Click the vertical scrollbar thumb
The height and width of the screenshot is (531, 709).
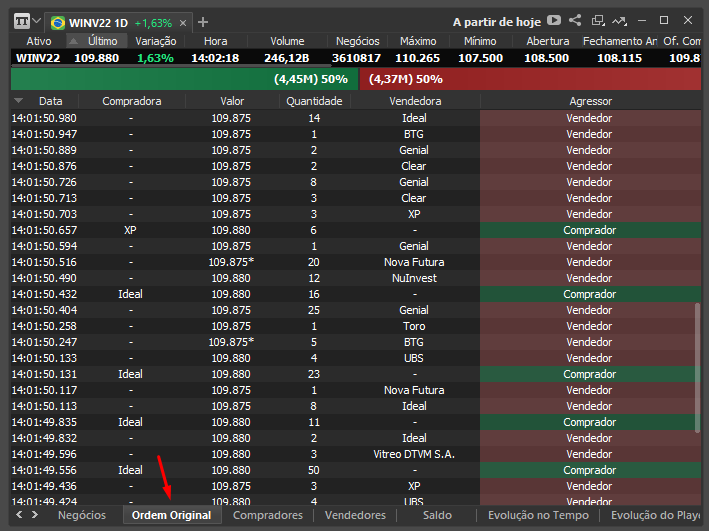[698, 368]
